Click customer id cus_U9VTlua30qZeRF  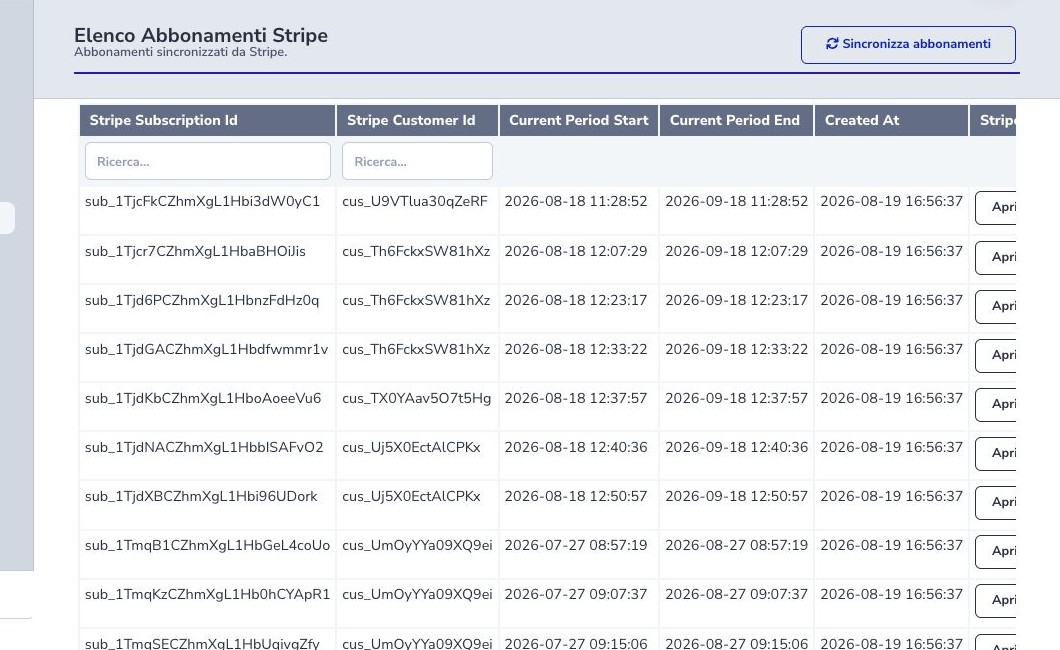click(415, 201)
